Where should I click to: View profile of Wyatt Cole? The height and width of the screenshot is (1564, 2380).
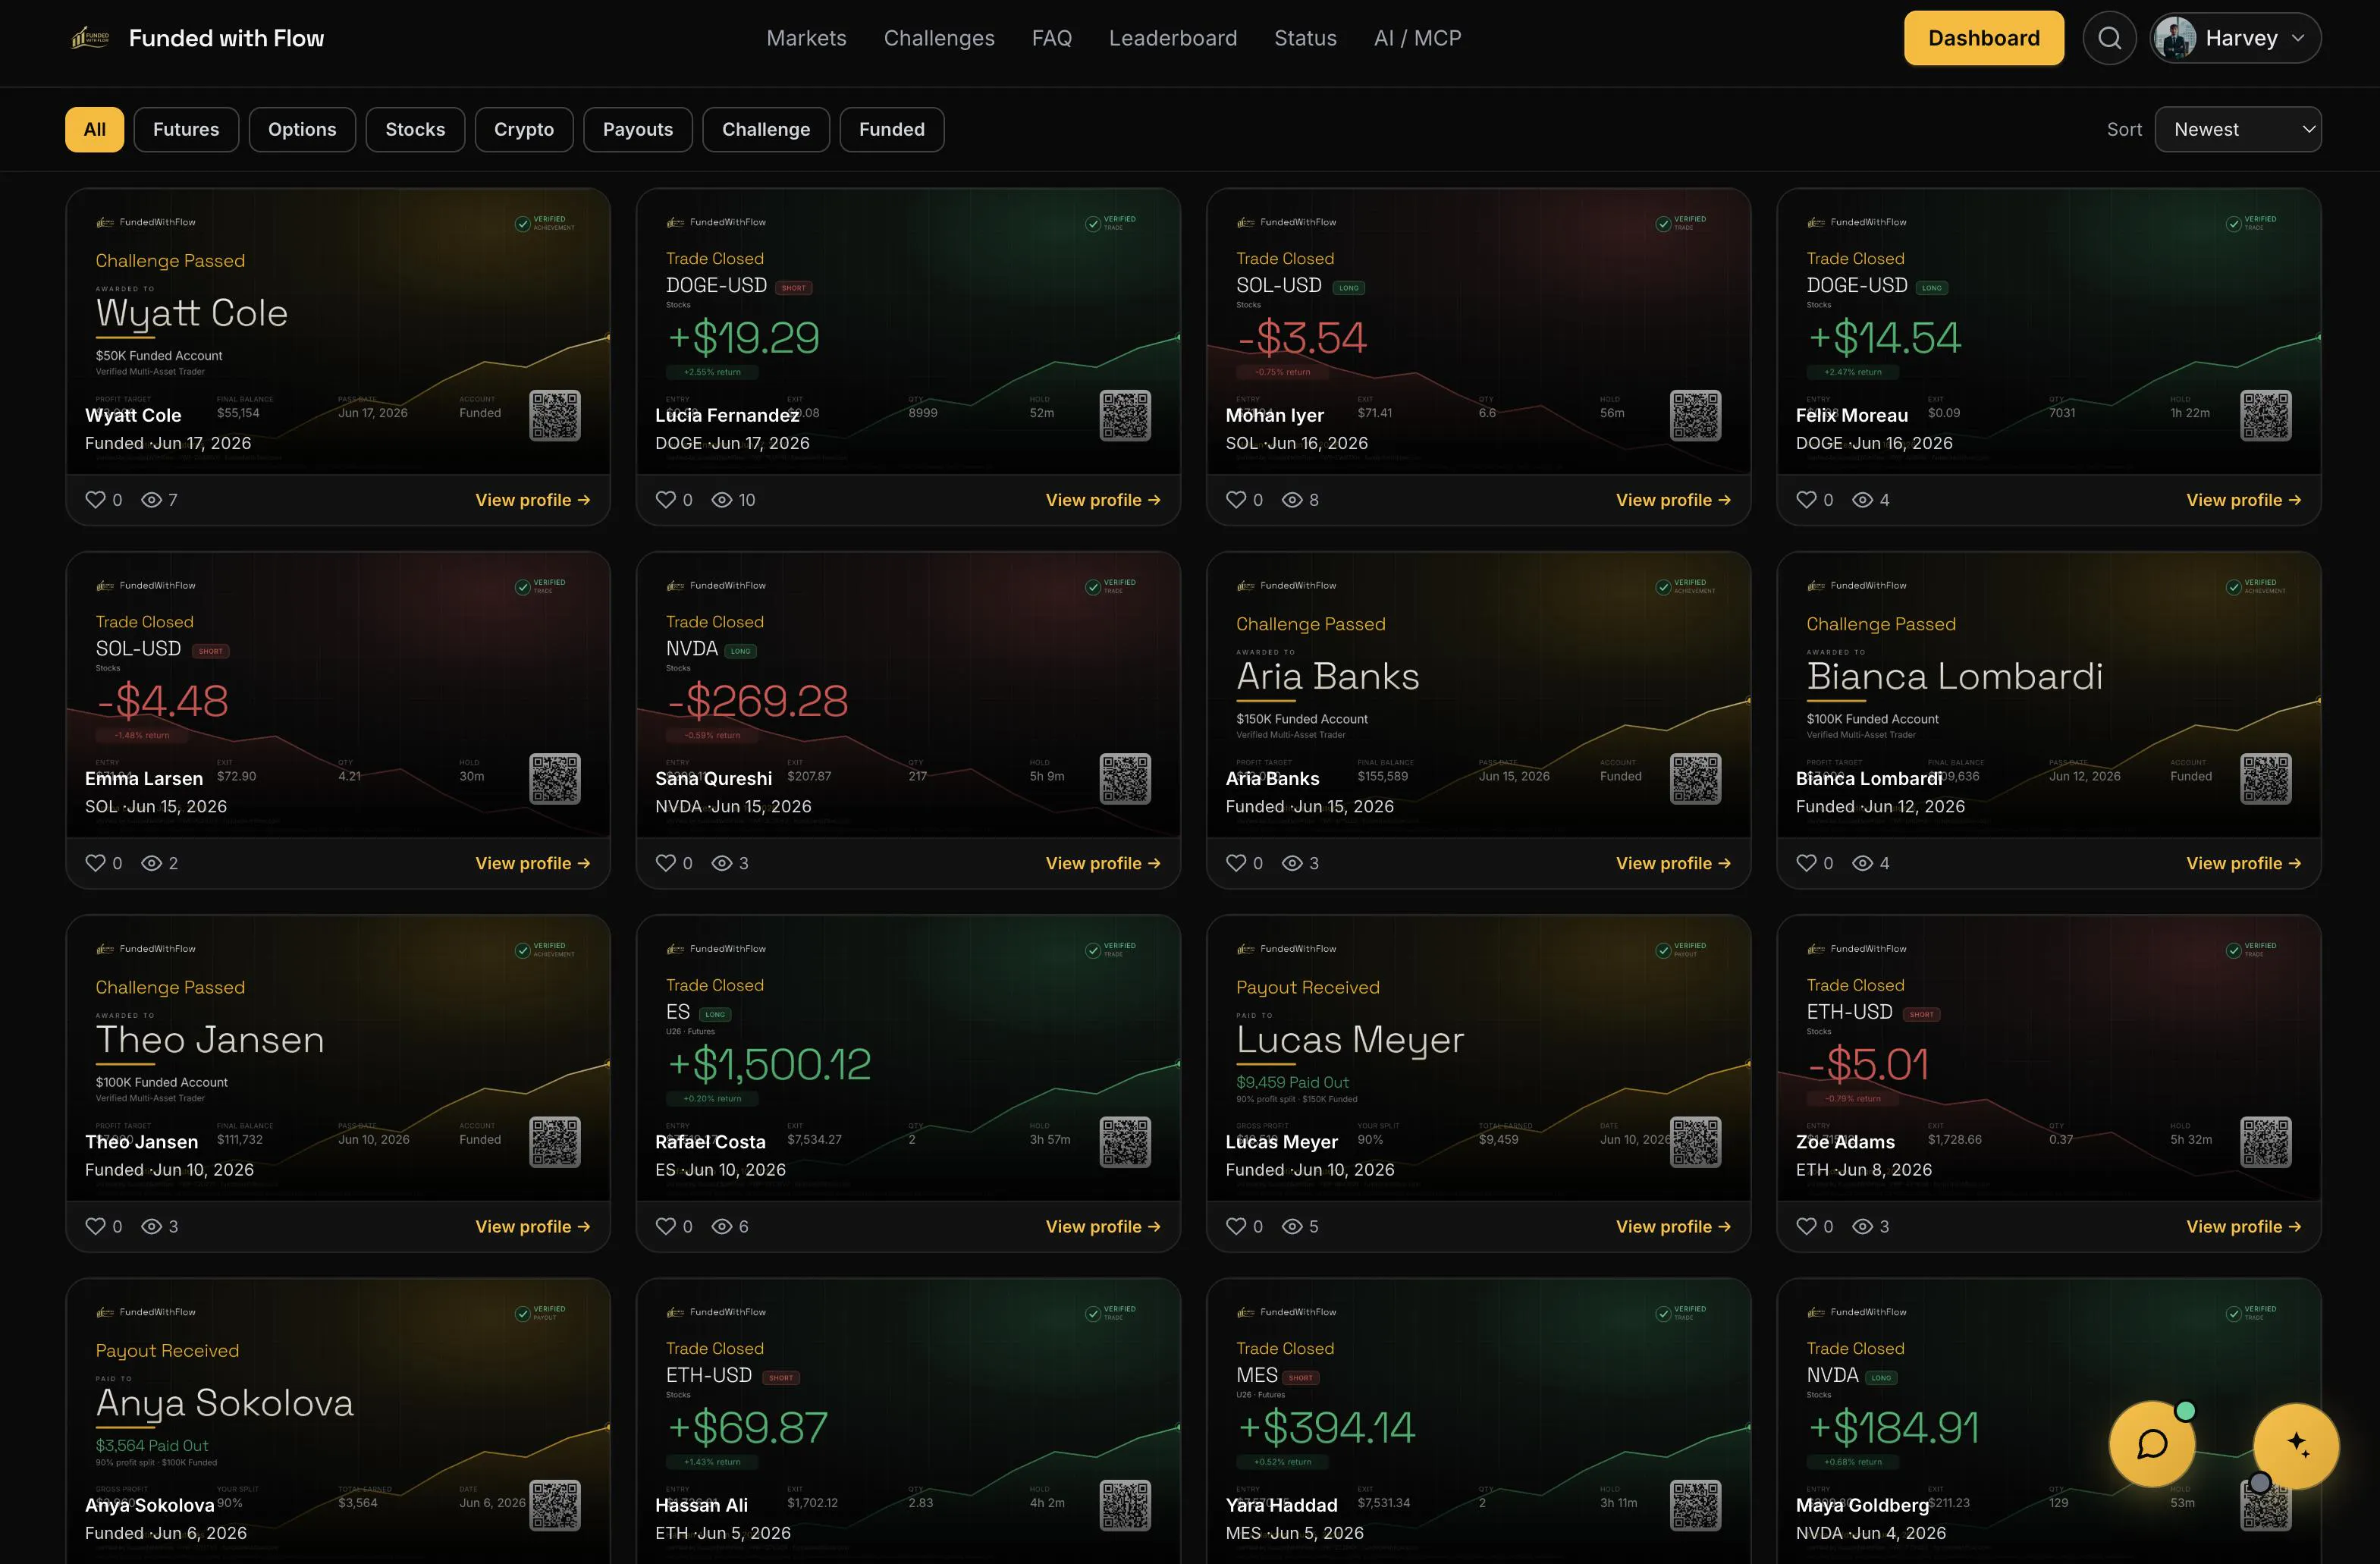(x=533, y=500)
